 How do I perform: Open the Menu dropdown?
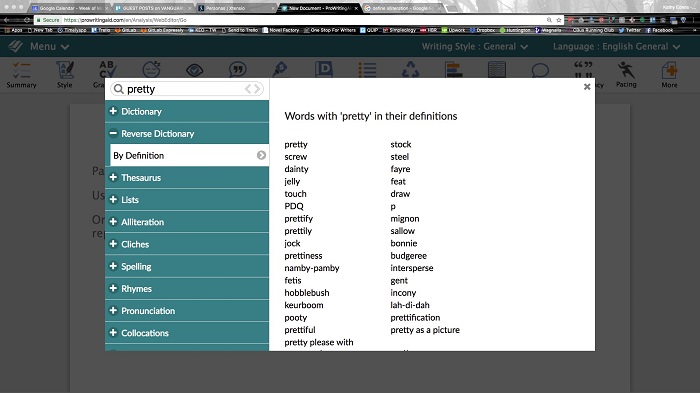coord(49,46)
